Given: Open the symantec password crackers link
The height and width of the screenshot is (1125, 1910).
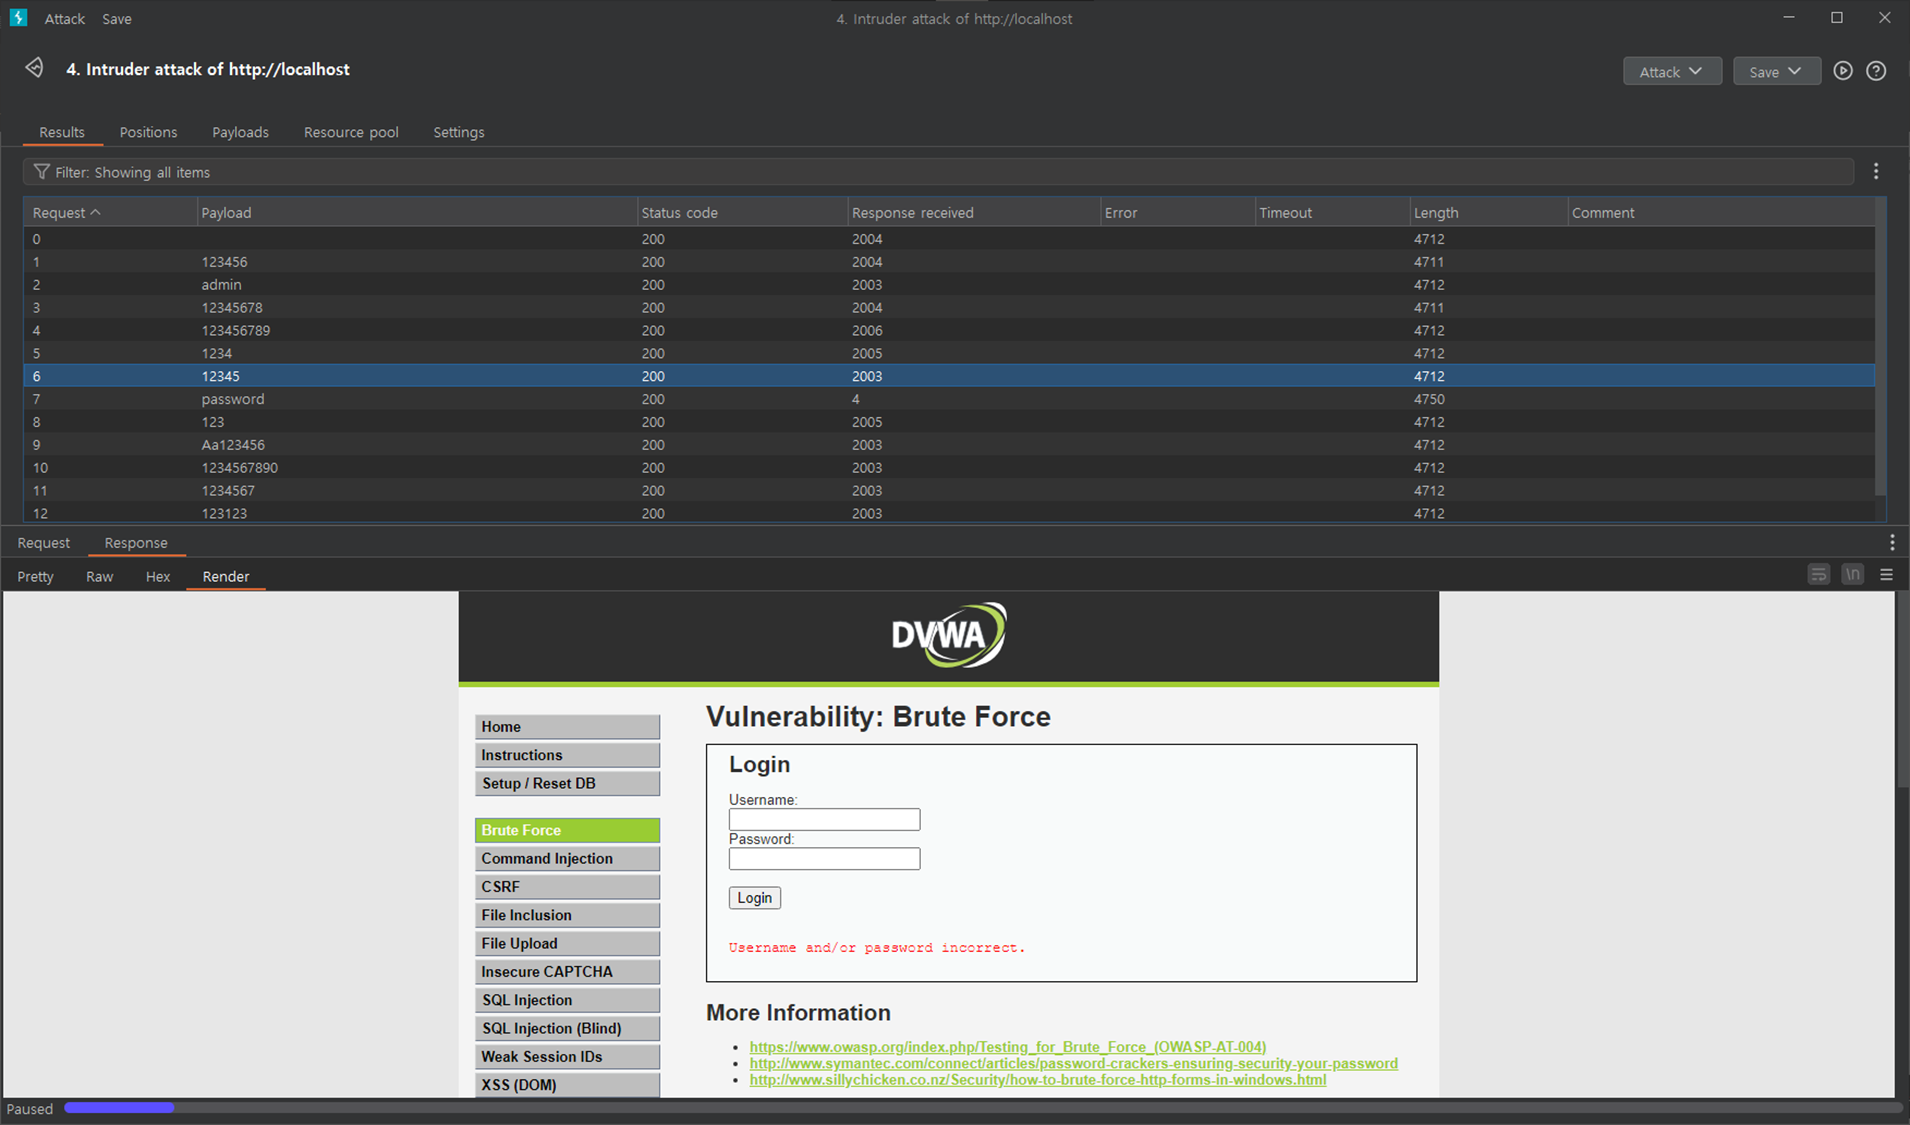Looking at the screenshot, I should pos(1074,1063).
